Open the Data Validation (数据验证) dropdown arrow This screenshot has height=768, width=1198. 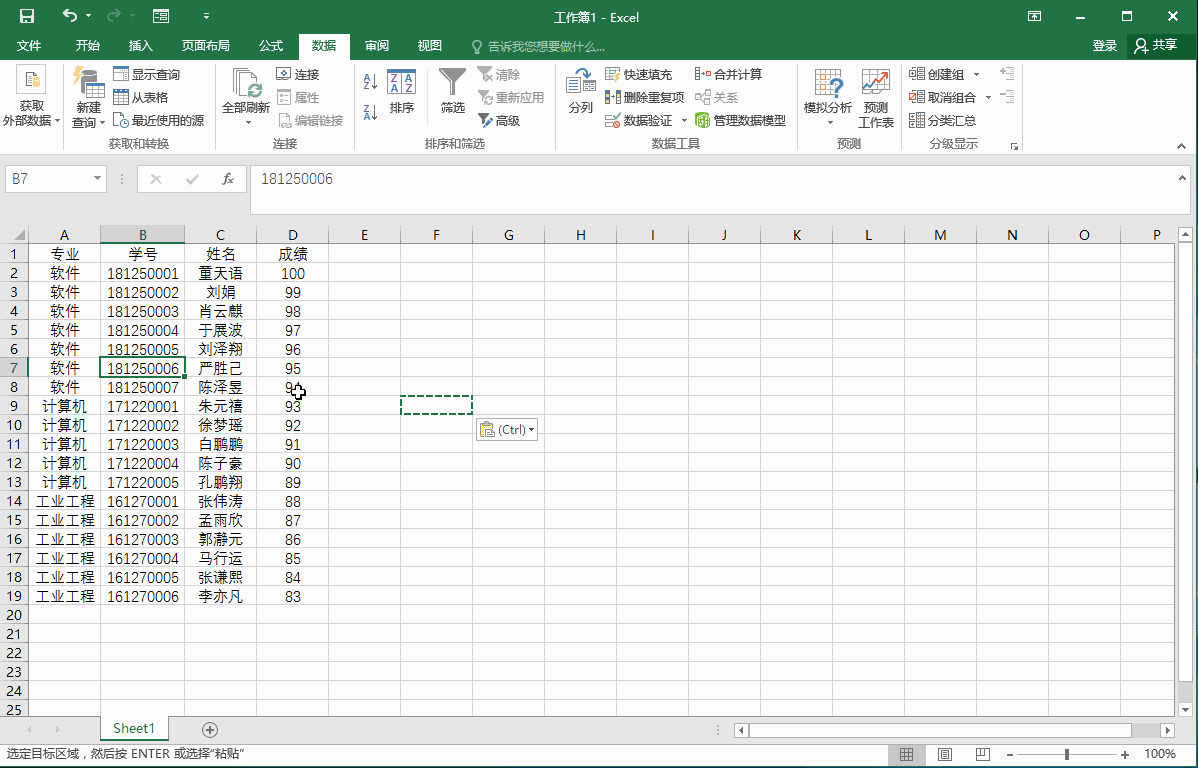(x=685, y=121)
